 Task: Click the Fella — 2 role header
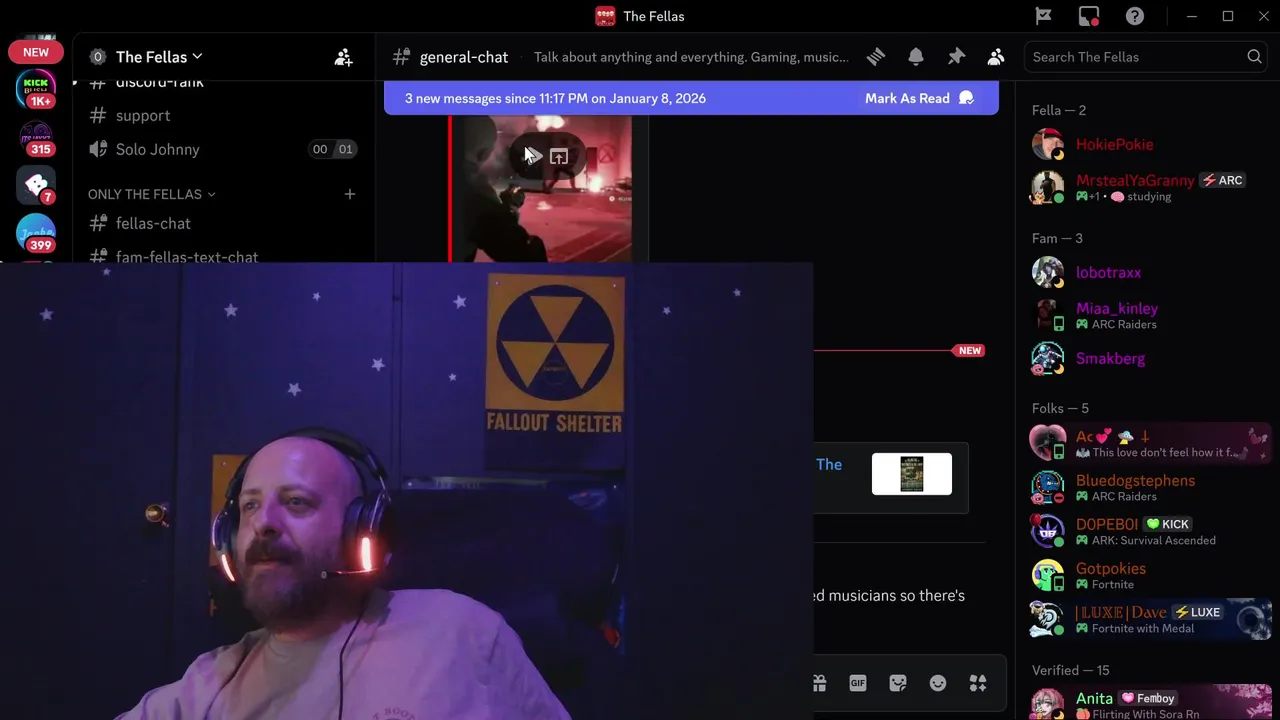1059,110
